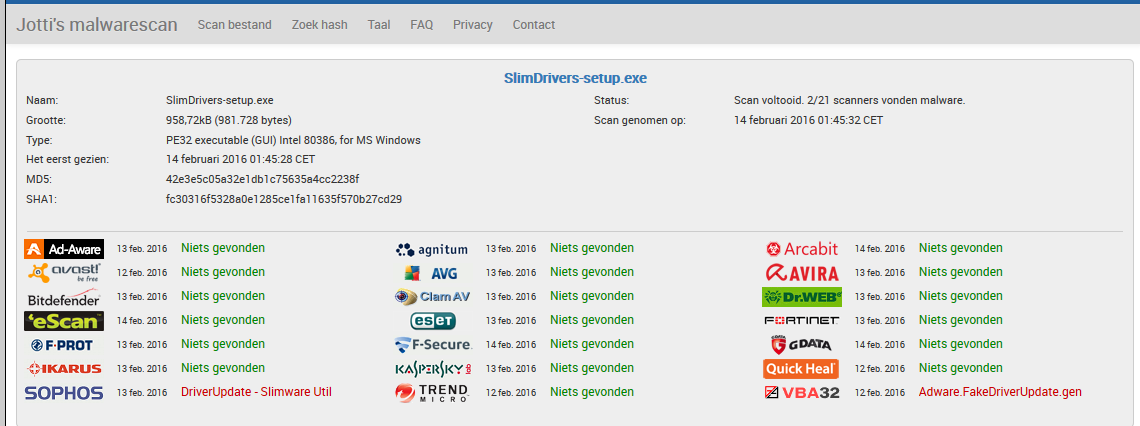Click Niets gevonden next to Ad-Aware
The image size is (1140, 426).
click(223, 248)
